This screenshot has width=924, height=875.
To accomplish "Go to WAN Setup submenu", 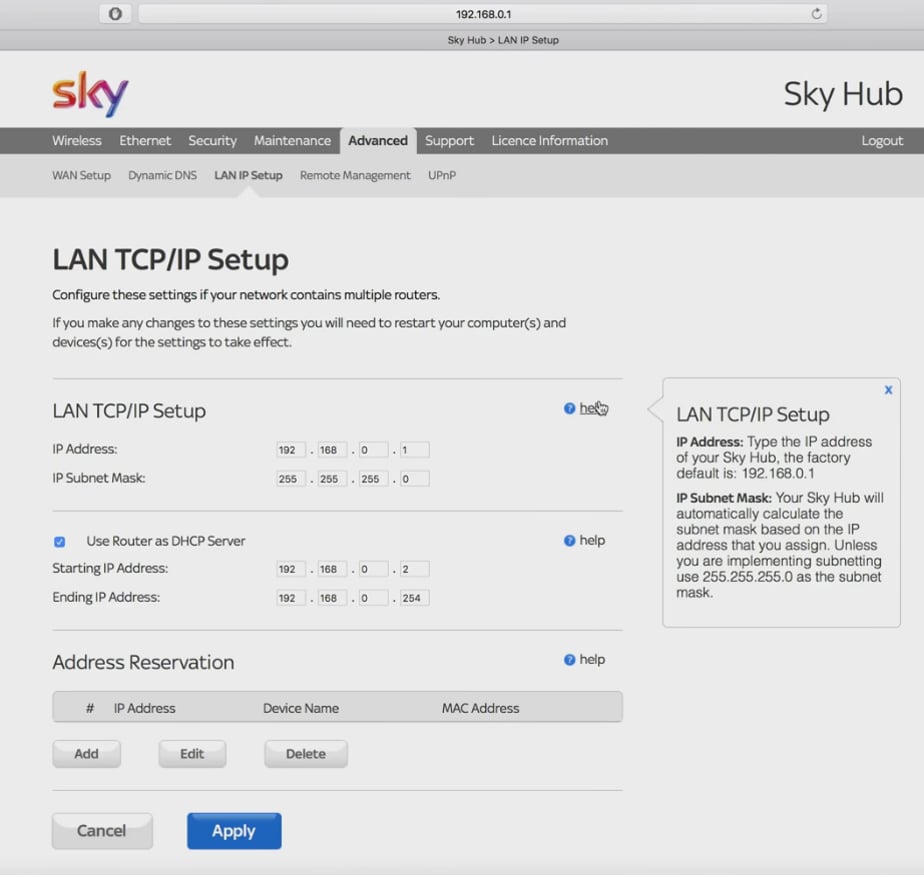I will (81, 176).
